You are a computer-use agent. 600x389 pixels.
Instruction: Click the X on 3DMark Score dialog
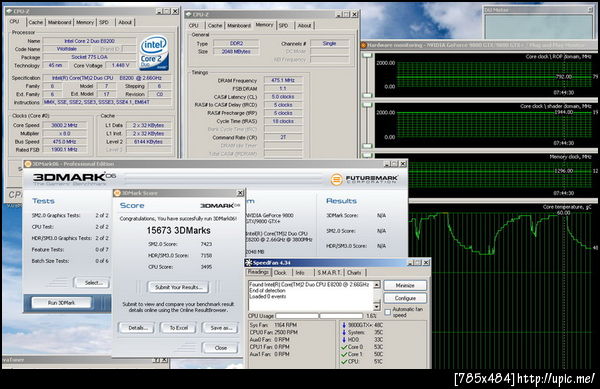pos(240,193)
